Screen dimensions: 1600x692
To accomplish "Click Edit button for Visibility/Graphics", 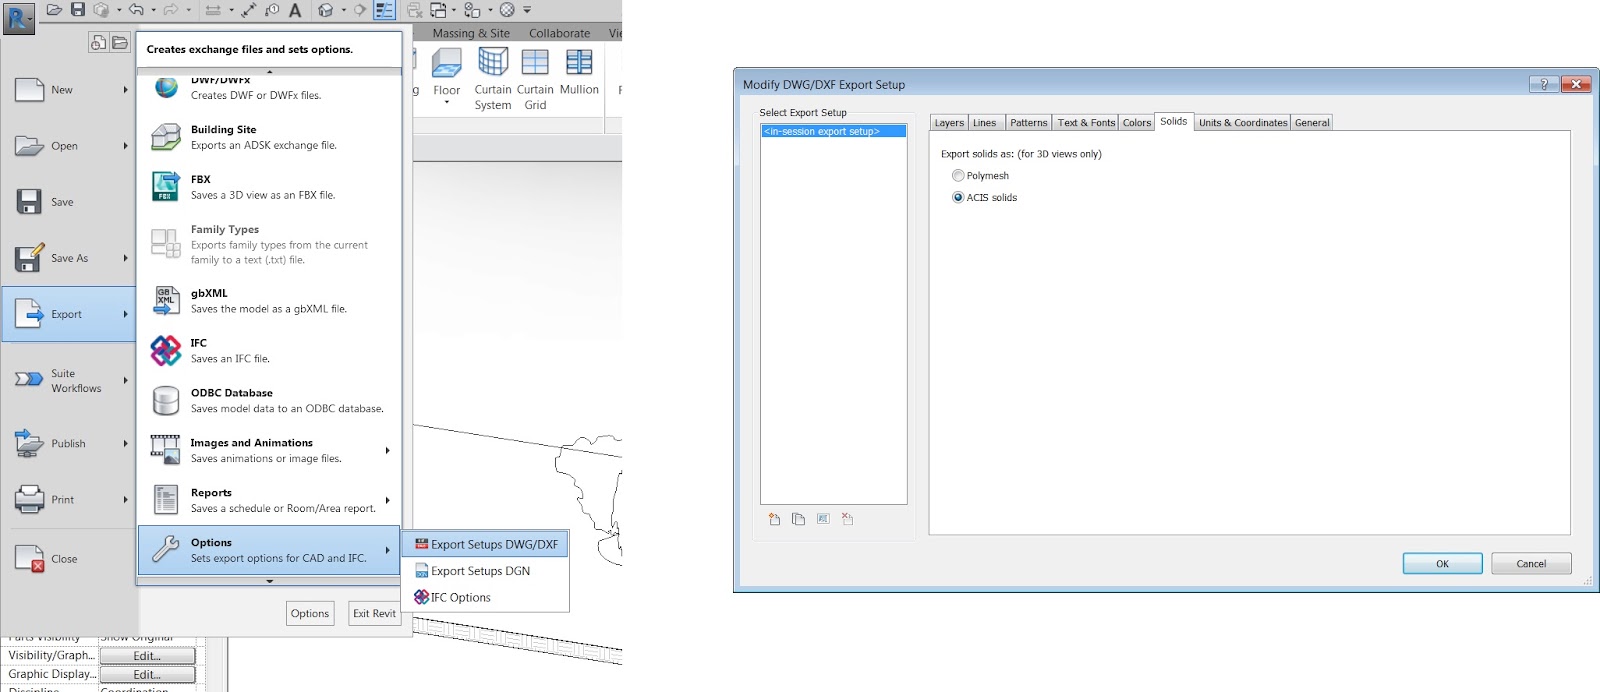I will pyautogui.click(x=147, y=656).
